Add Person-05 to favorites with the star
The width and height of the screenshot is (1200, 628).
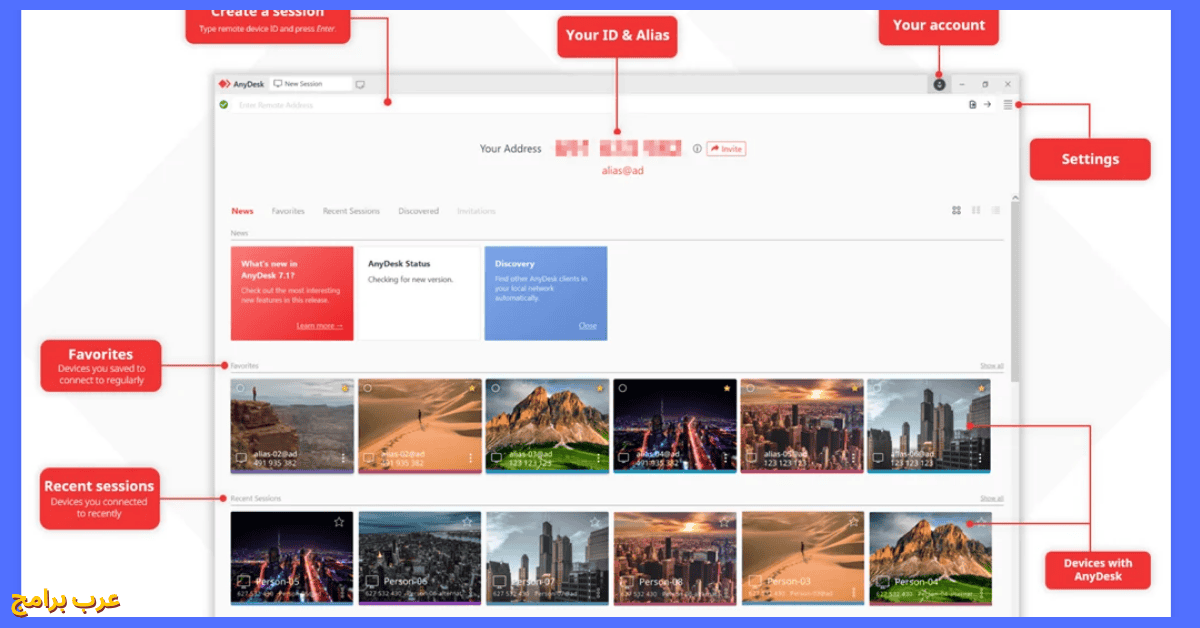click(339, 522)
